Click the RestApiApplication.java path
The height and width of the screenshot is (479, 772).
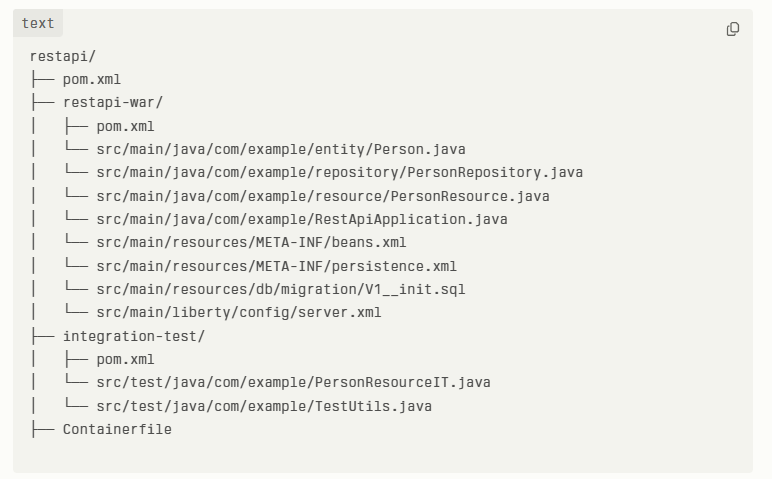[302, 219]
